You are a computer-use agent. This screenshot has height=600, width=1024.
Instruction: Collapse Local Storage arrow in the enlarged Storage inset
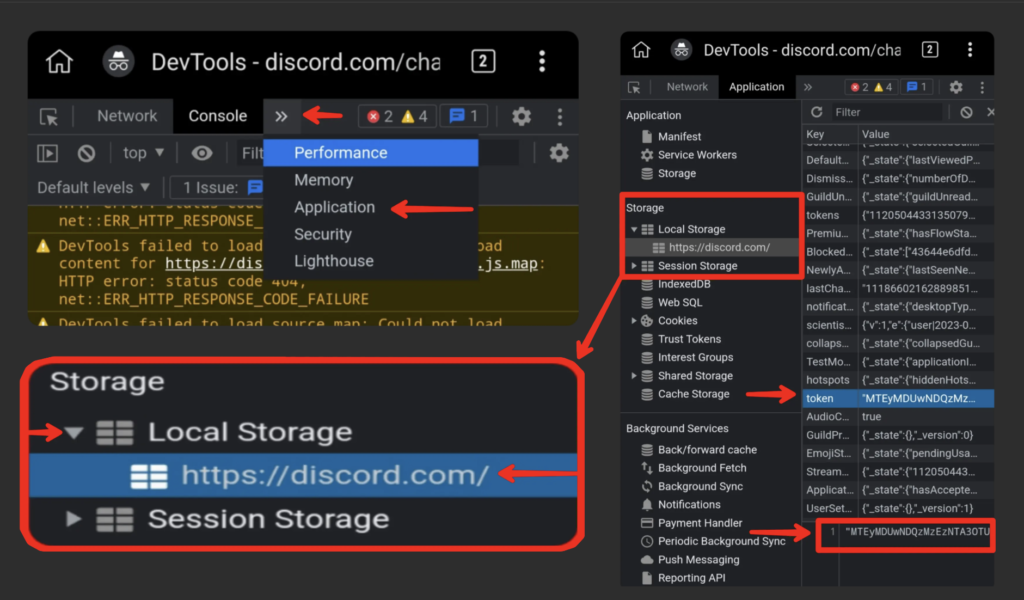tap(74, 432)
